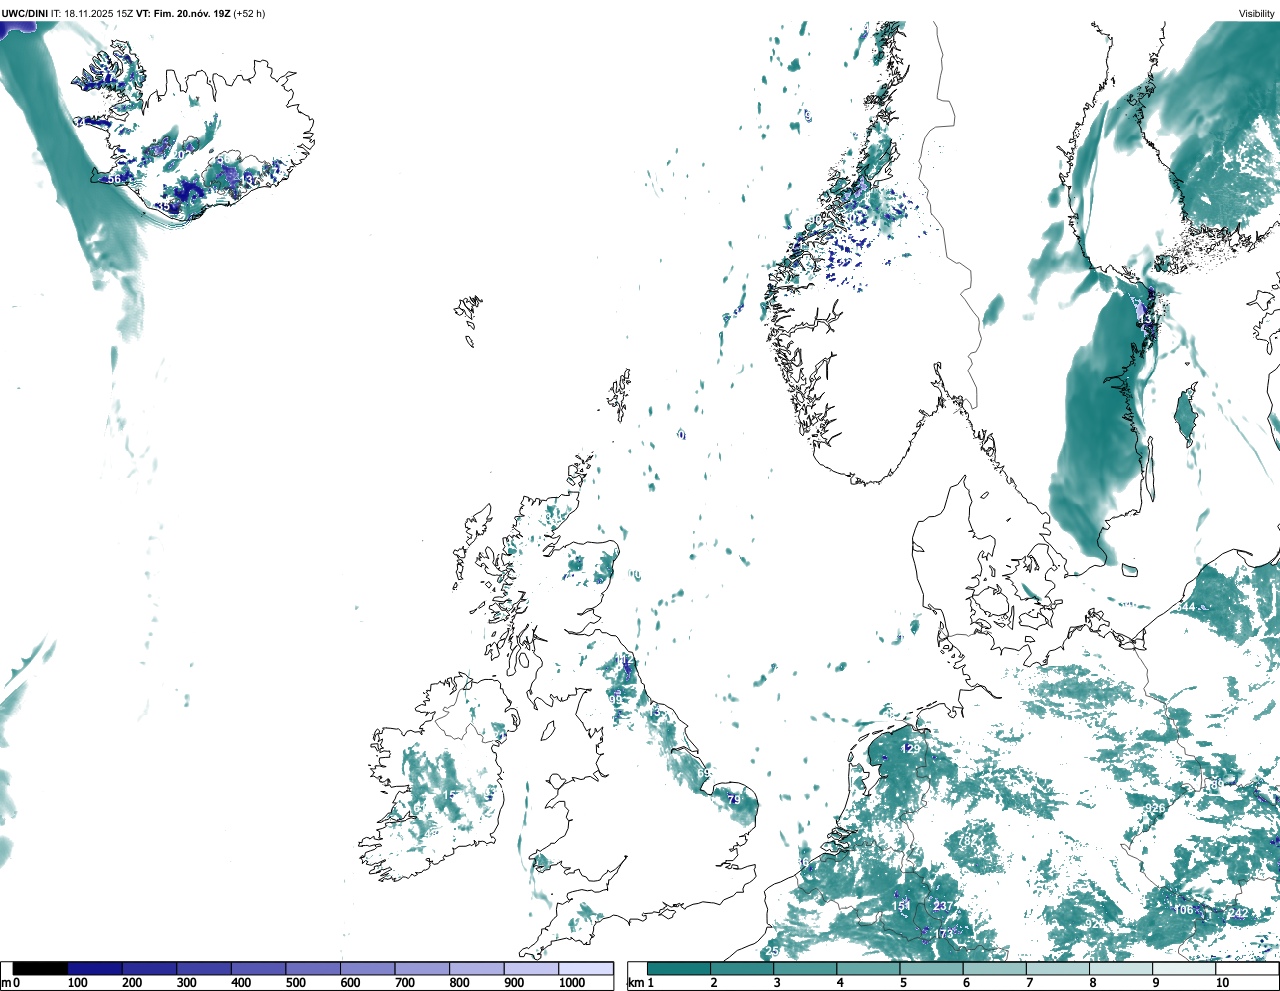This screenshot has height=991, width=1280.
Task: Click the '106' visibility value on the map
Action: point(1184,910)
